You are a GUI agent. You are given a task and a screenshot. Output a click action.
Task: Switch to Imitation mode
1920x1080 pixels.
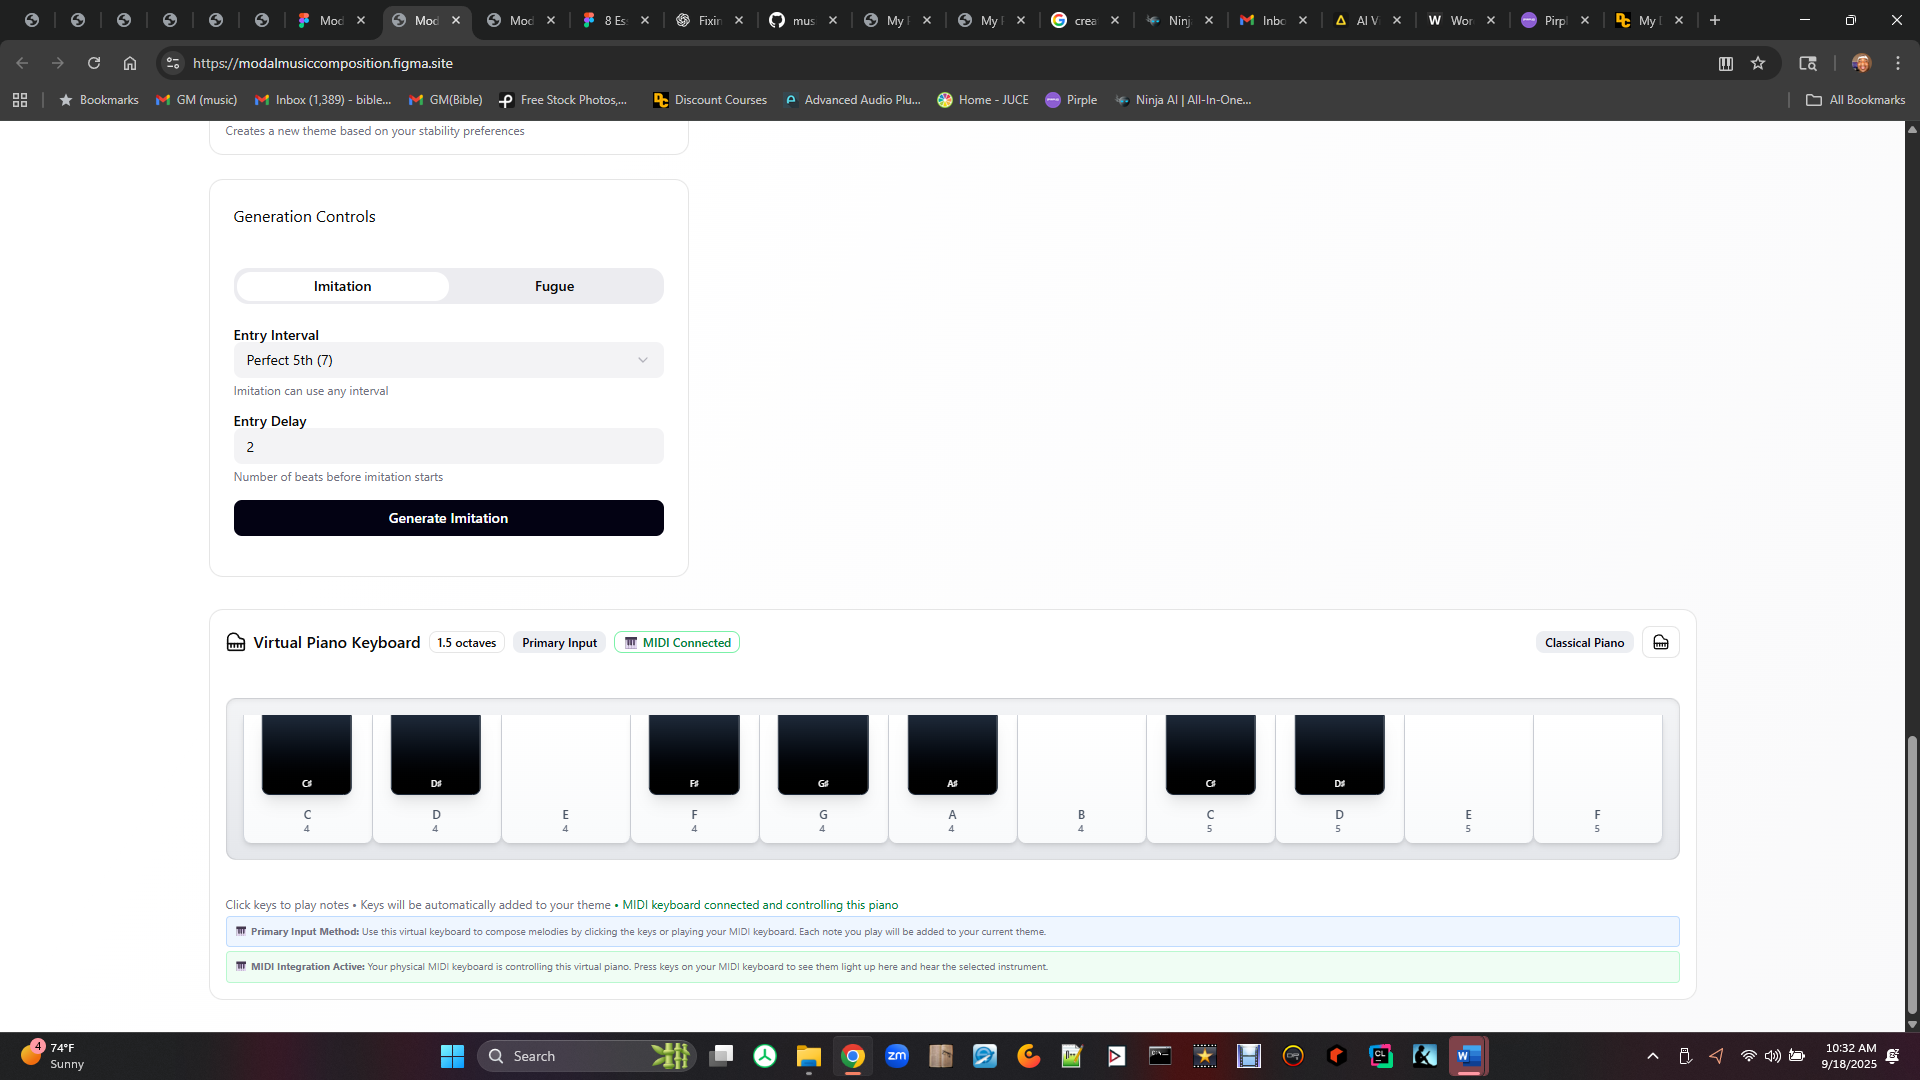click(x=342, y=286)
